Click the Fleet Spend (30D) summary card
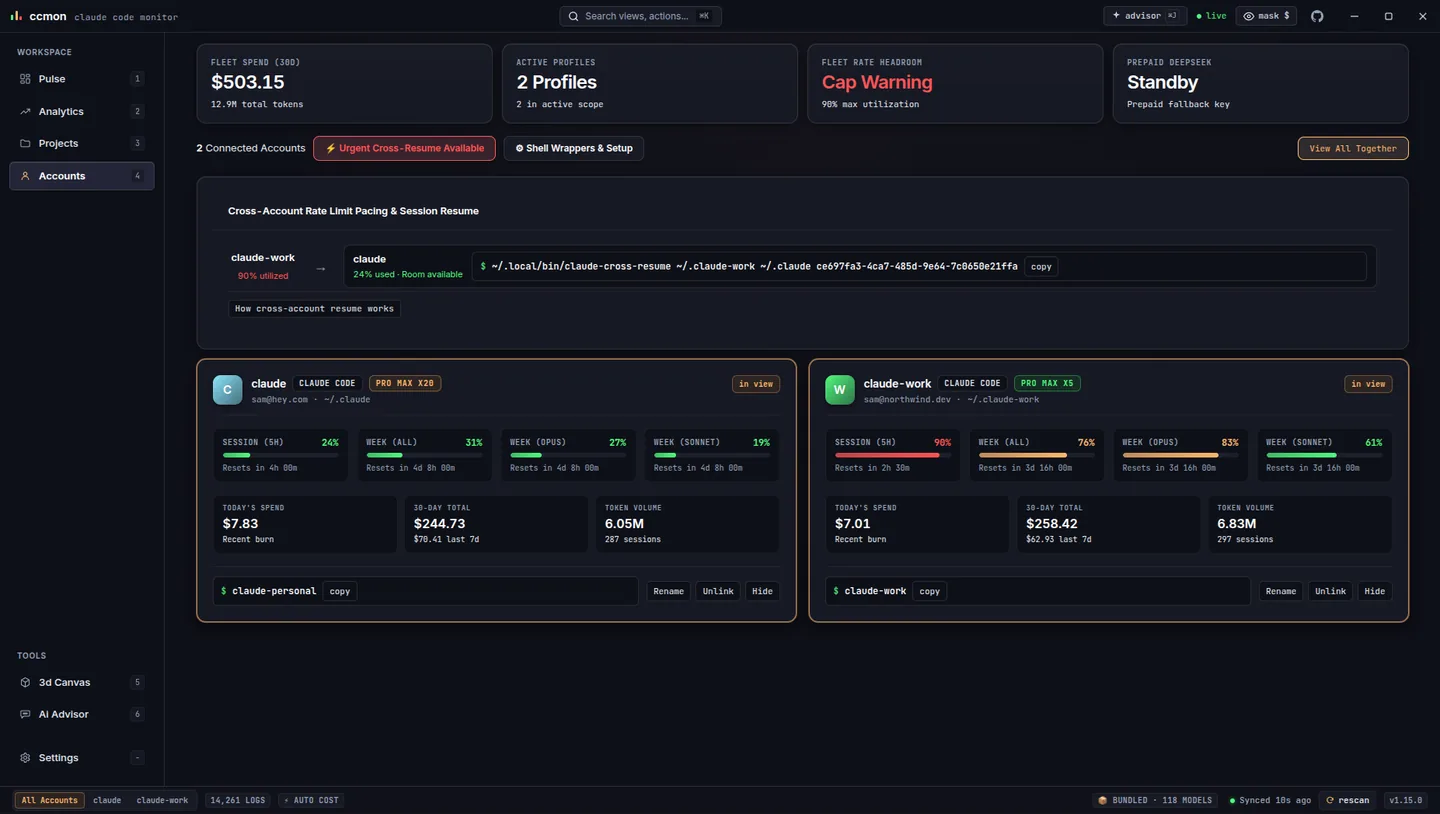This screenshot has height=814, width=1440. tap(345, 84)
